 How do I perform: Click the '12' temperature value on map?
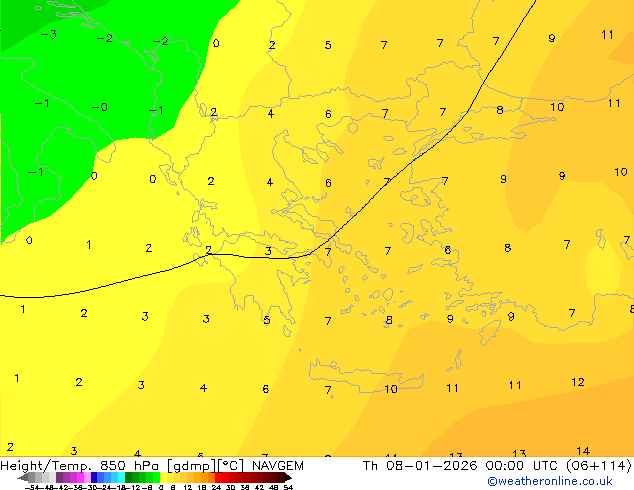point(578,382)
